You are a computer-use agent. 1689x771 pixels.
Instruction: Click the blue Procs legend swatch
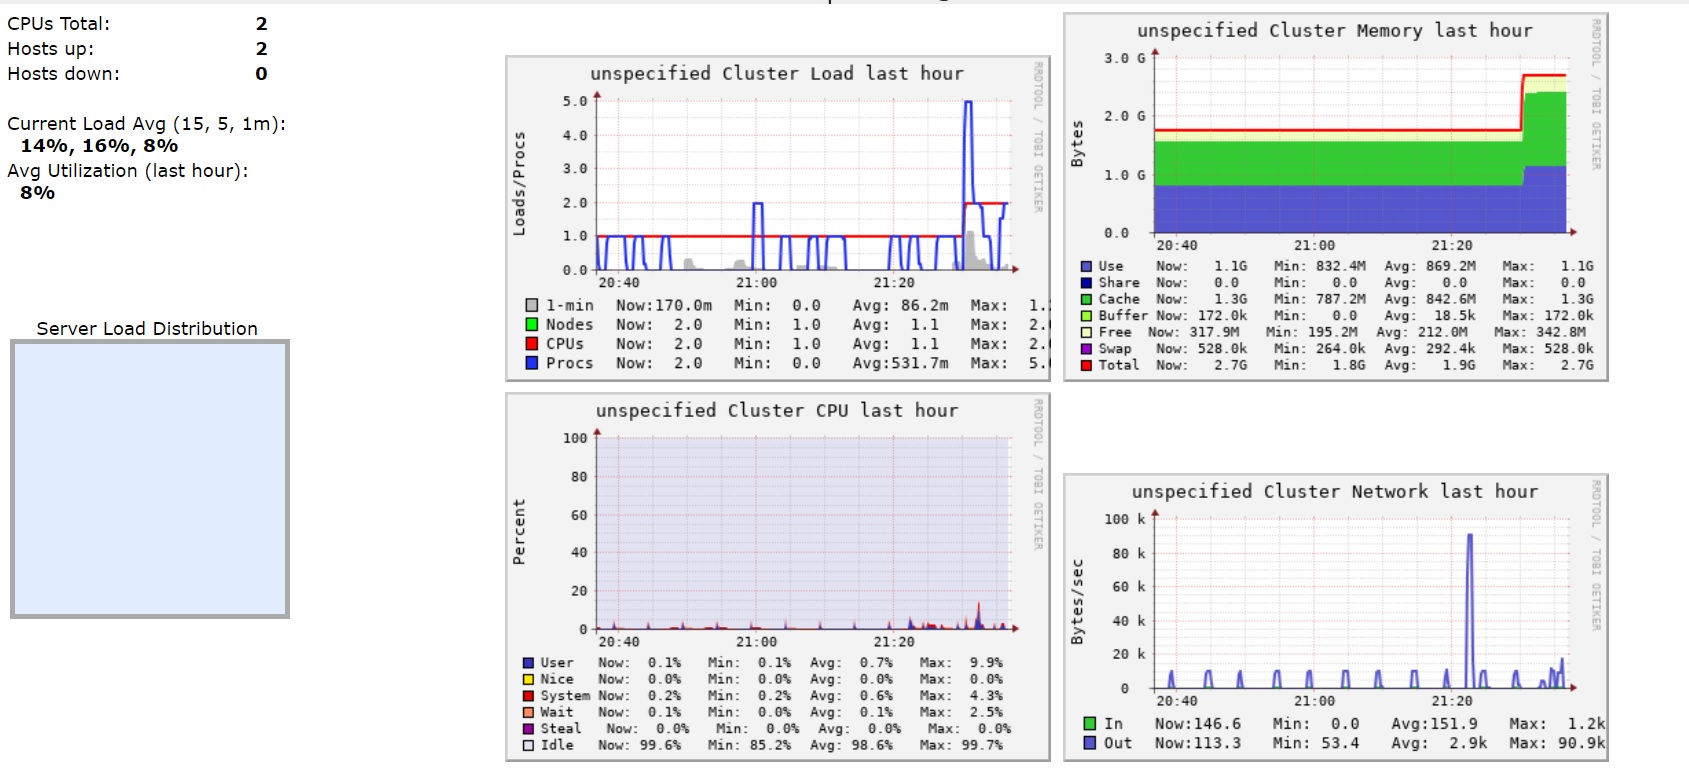[532, 363]
